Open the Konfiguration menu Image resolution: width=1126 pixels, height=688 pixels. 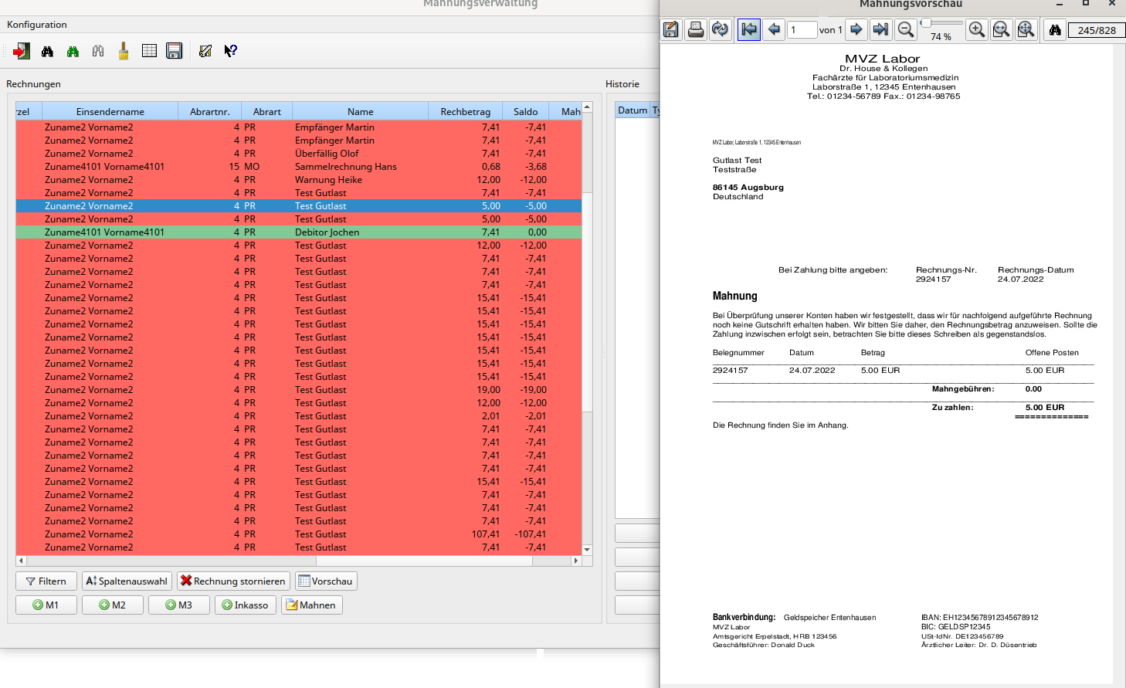tap(37, 24)
